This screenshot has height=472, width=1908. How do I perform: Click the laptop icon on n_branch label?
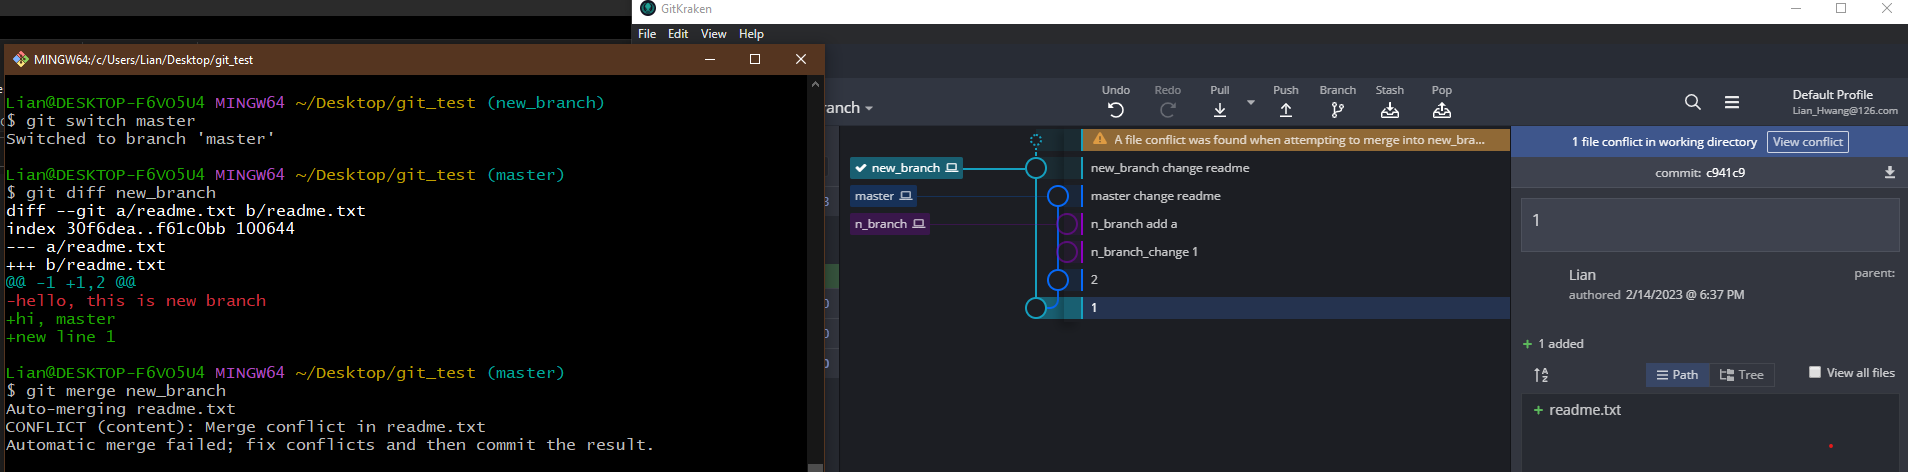pos(918,224)
